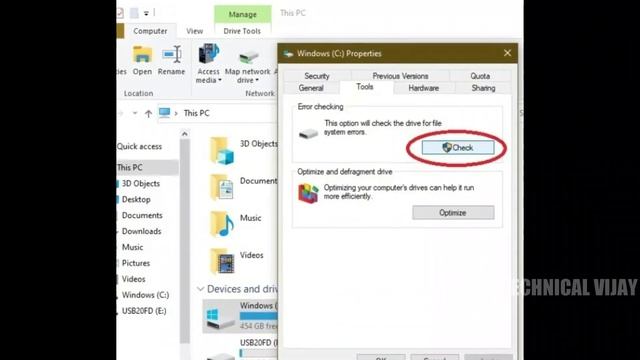This screenshot has width=640, height=360.
Task: Open Map network drive dropdown arrow
Action: [257, 80]
